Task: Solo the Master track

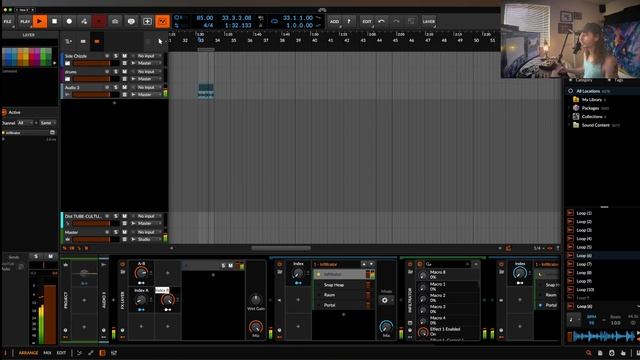Action: [116, 232]
